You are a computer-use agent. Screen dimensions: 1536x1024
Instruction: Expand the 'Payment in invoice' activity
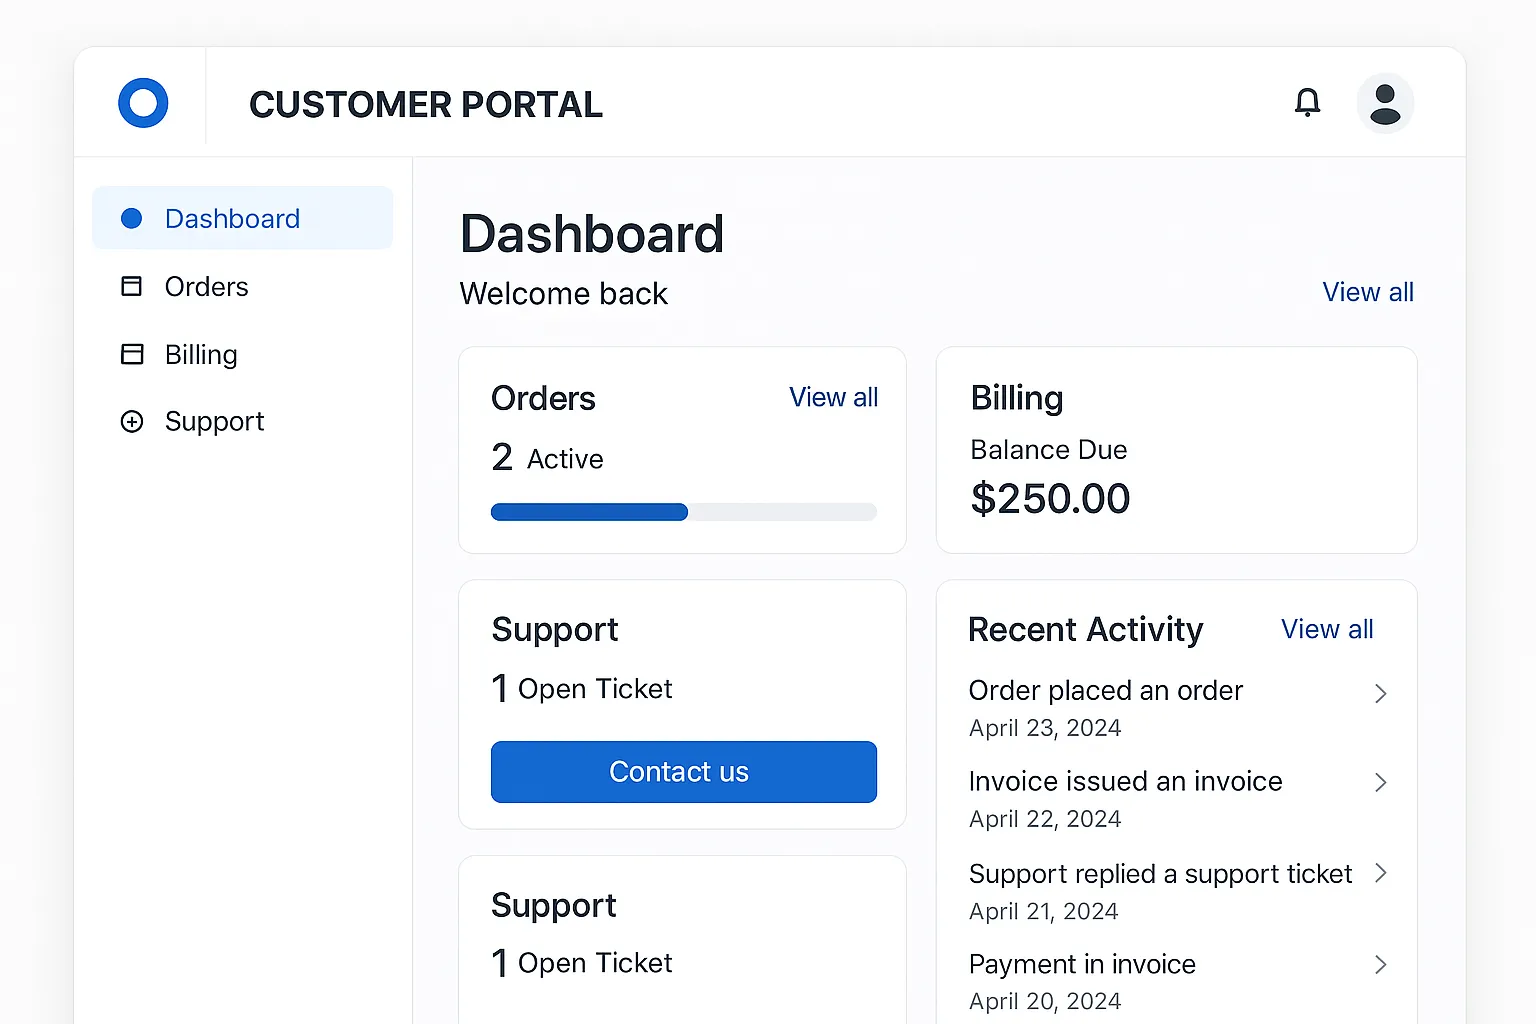click(x=1381, y=964)
